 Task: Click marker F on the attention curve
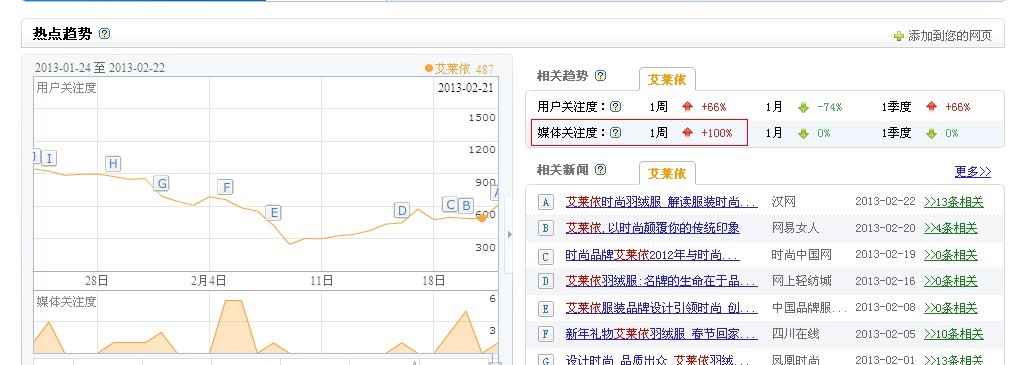coord(226,187)
